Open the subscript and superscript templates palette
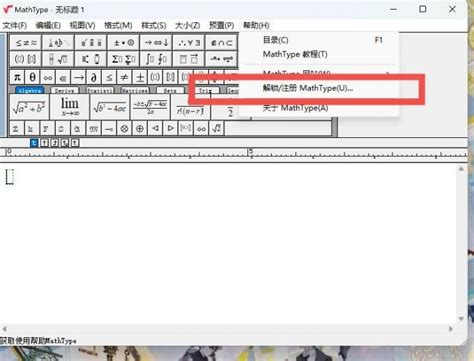The height and width of the screenshot is (361, 474). click(91, 59)
